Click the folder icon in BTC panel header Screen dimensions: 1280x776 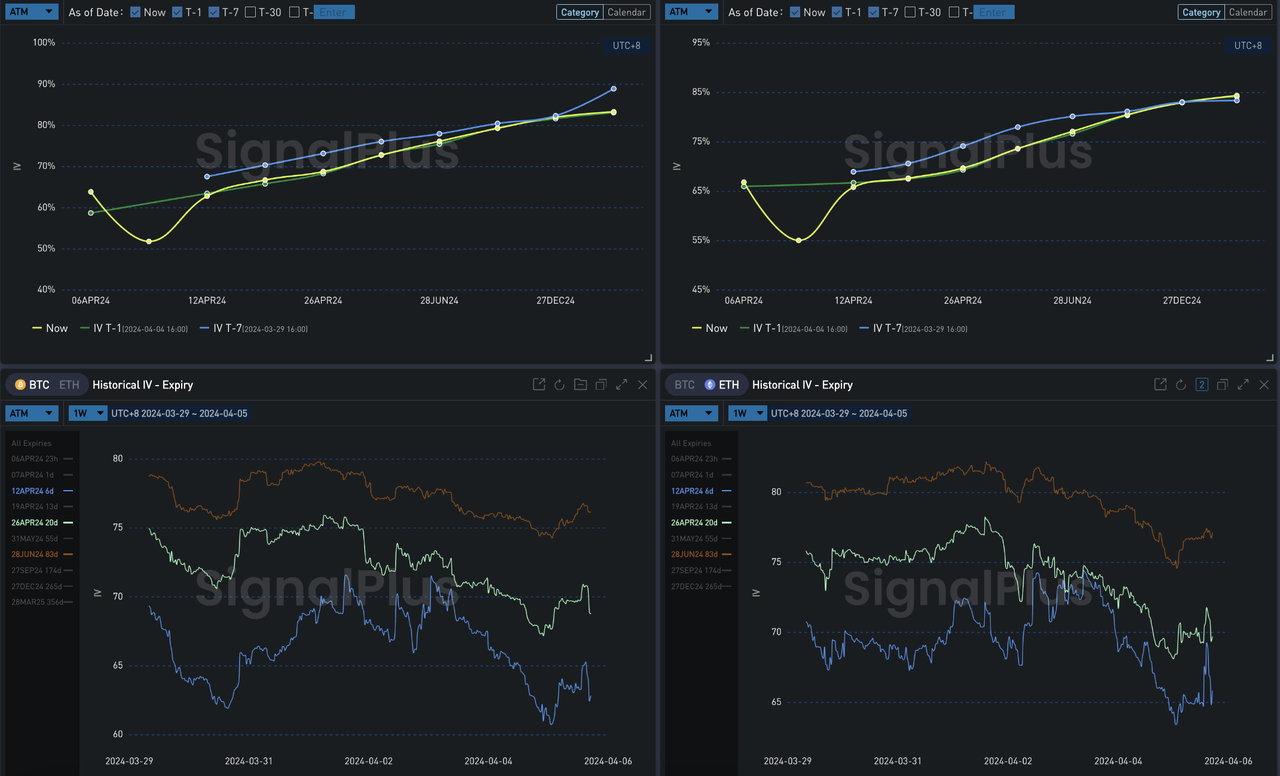pyautogui.click(x=580, y=385)
